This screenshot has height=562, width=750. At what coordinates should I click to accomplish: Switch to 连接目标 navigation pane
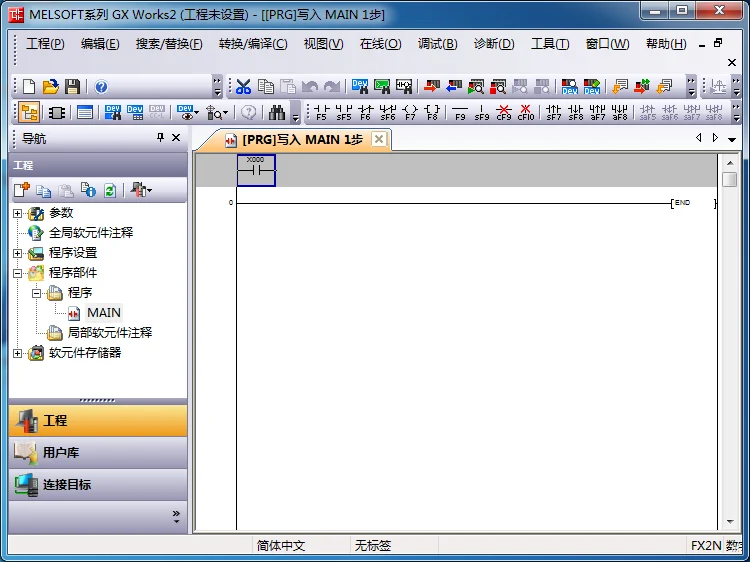click(98, 485)
